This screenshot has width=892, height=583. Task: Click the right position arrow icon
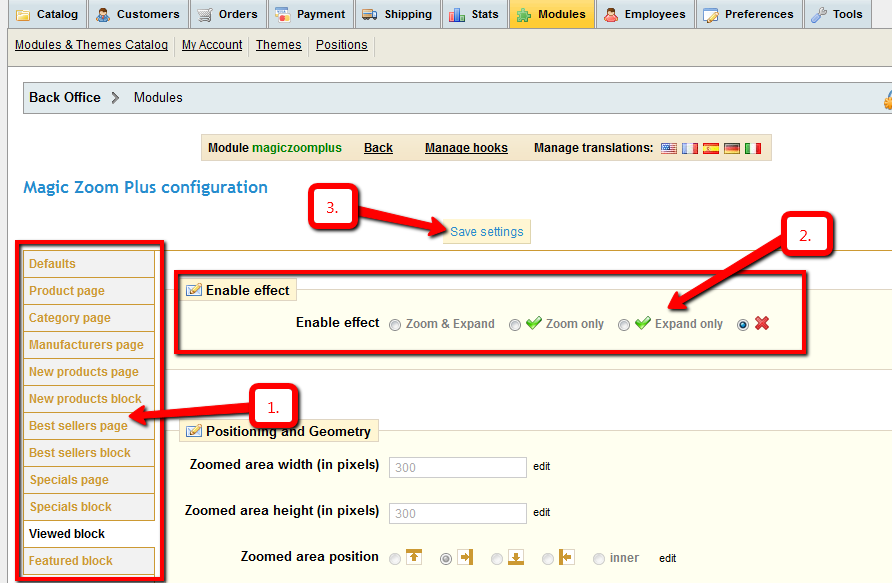466,557
